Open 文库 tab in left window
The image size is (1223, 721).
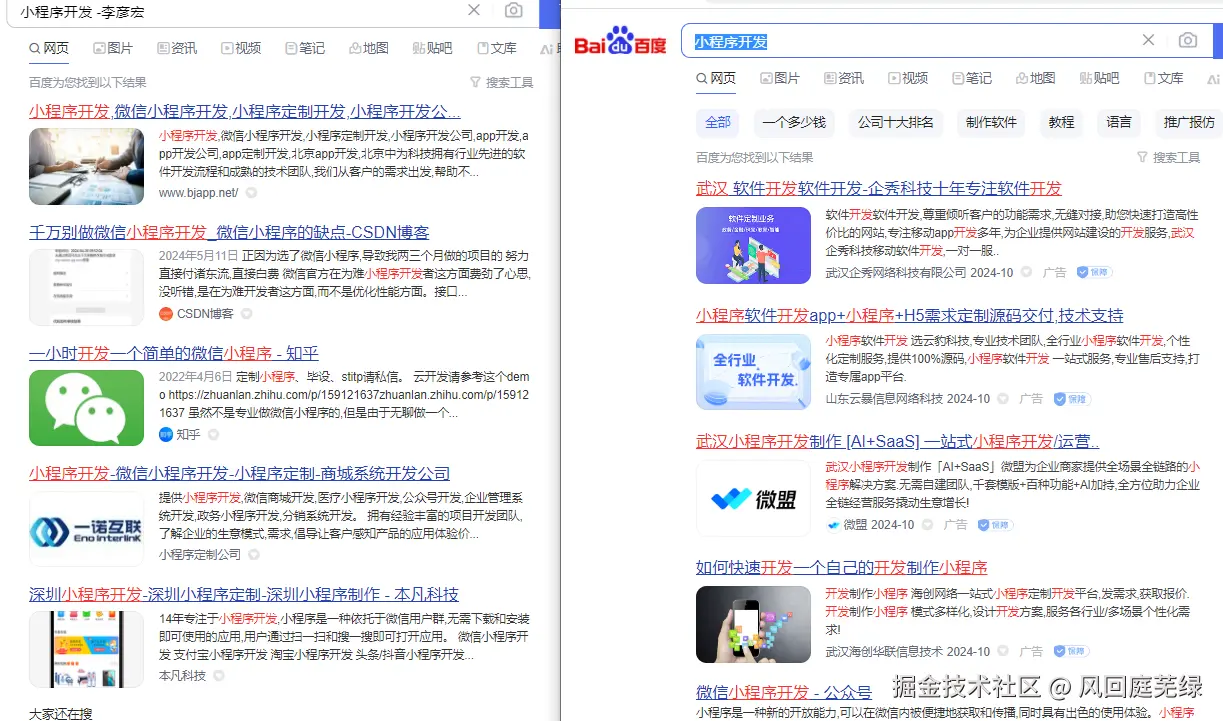point(497,48)
